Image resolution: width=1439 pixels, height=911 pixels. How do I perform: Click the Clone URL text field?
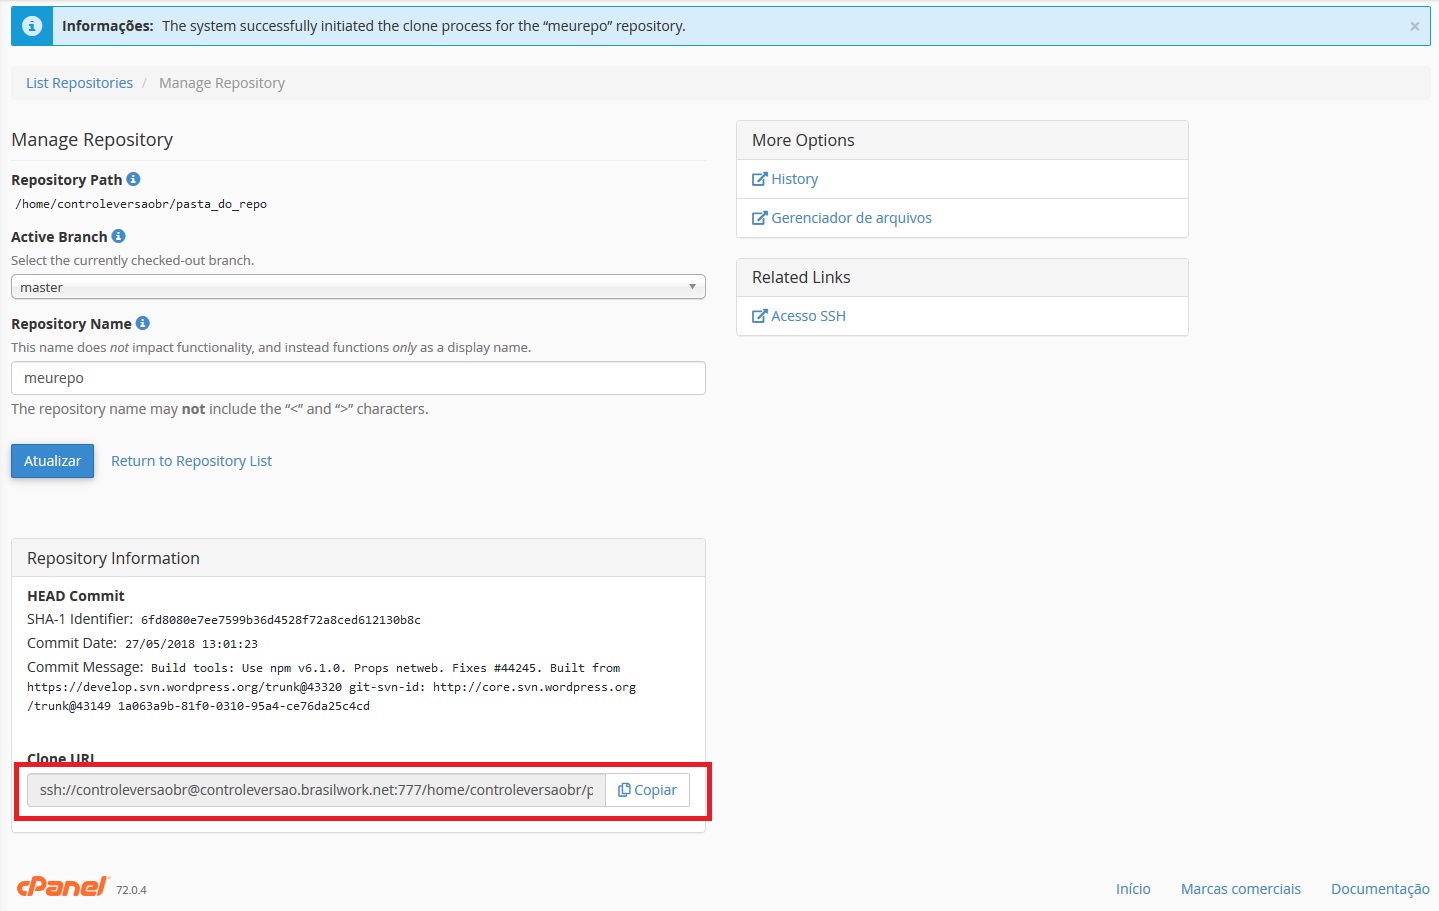(316, 790)
